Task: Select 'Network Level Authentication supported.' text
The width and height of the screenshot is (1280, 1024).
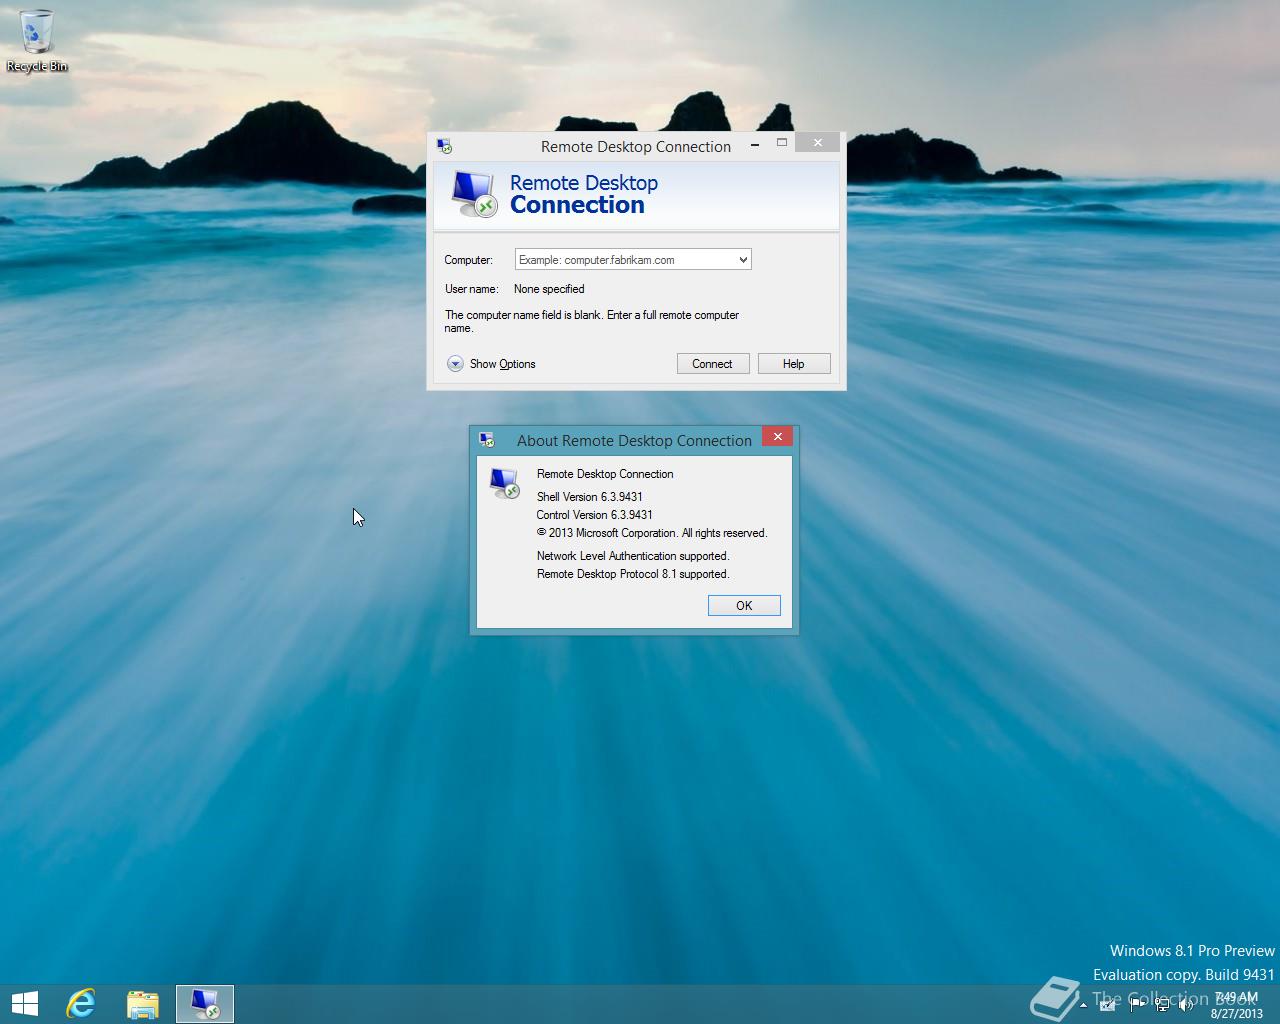Action: click(x=633, y=556)
